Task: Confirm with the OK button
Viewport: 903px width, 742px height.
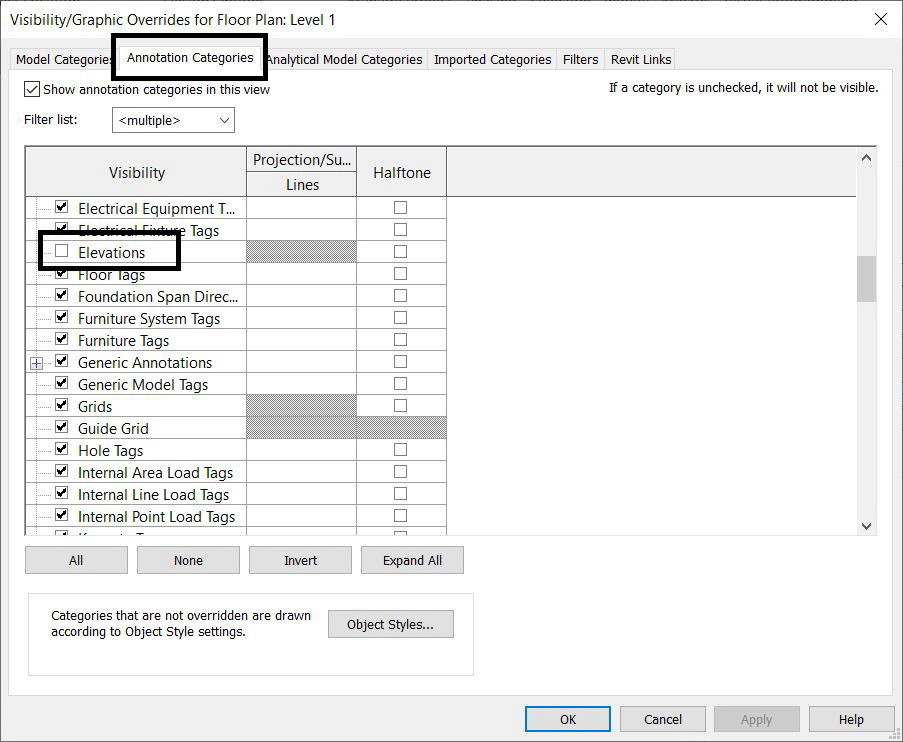Action: tap(567, 719)
